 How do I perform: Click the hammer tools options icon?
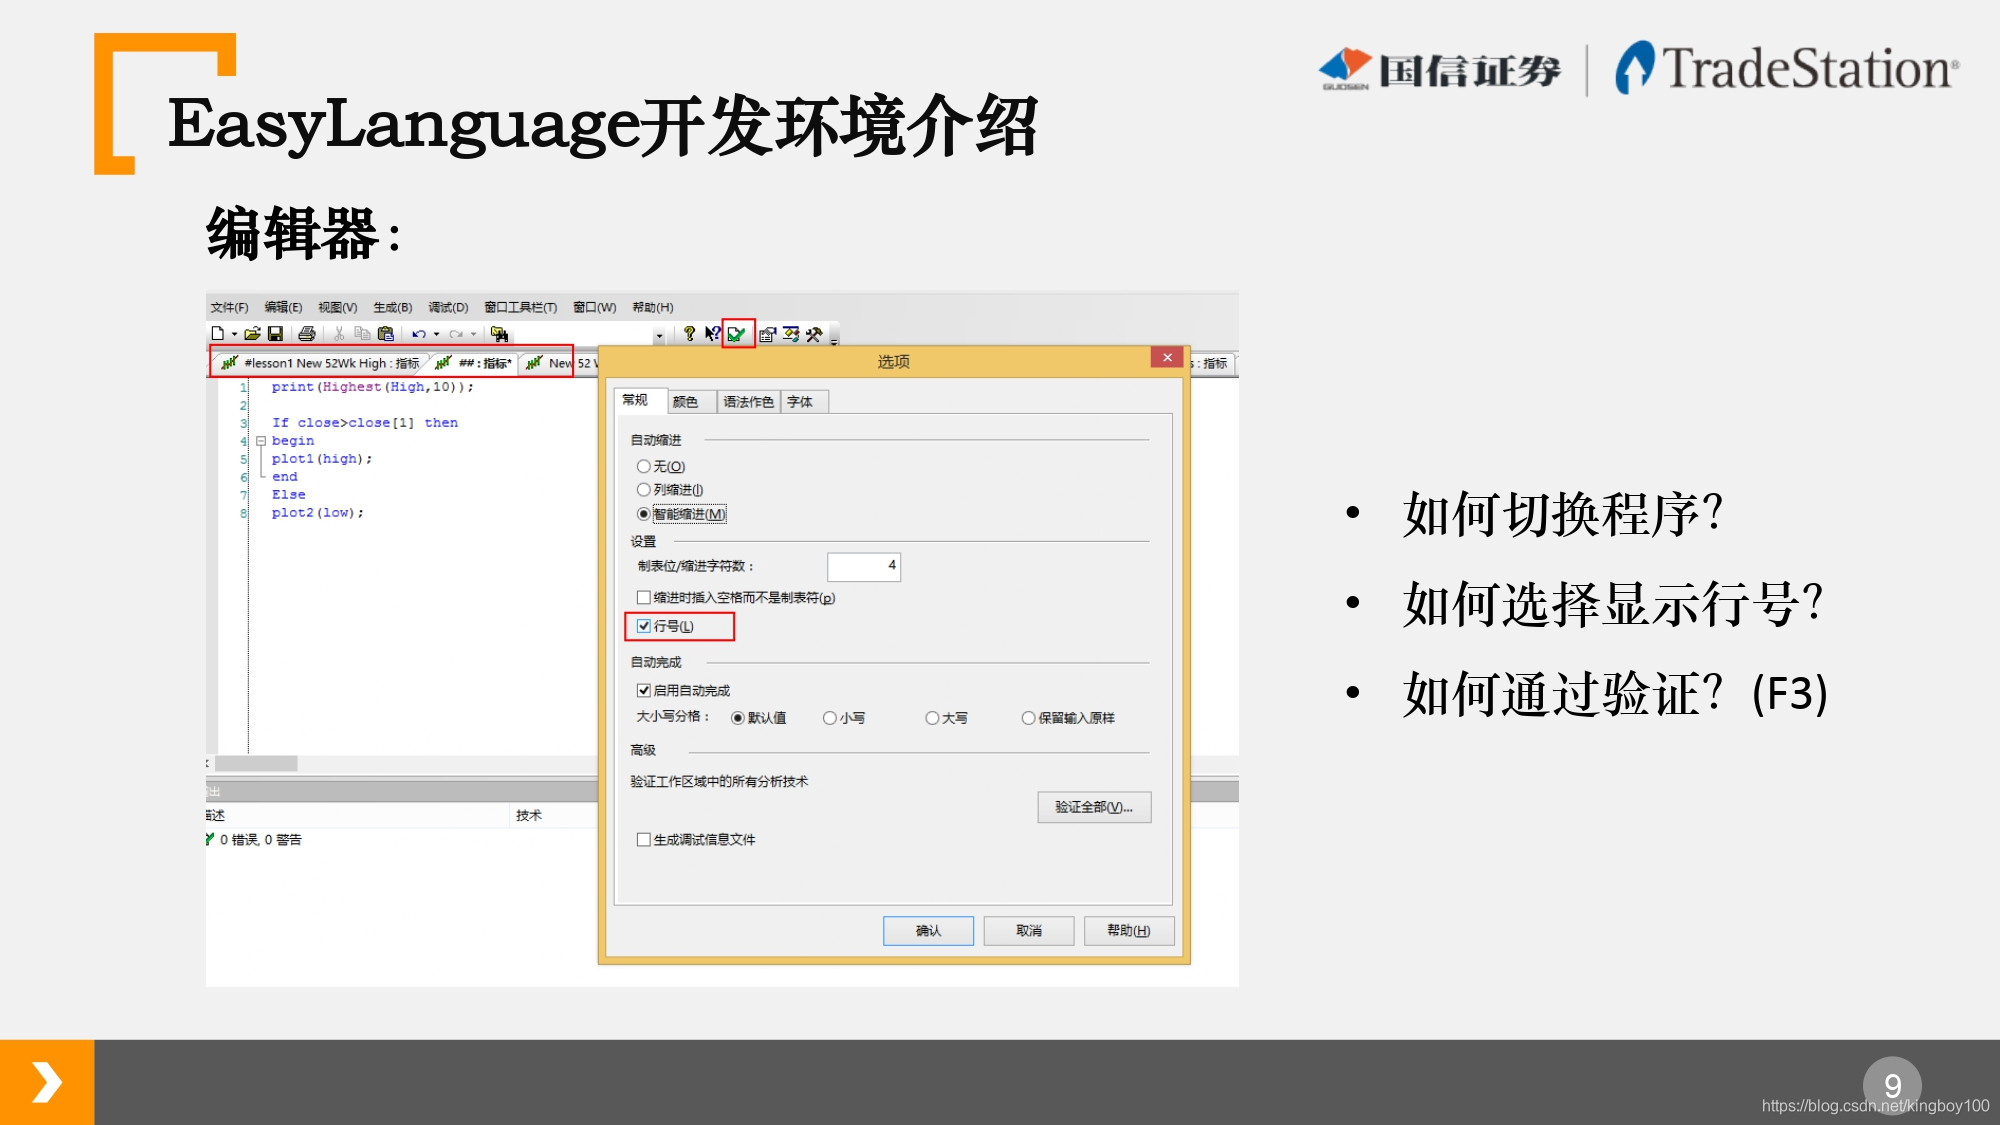[x=814, y=334]
